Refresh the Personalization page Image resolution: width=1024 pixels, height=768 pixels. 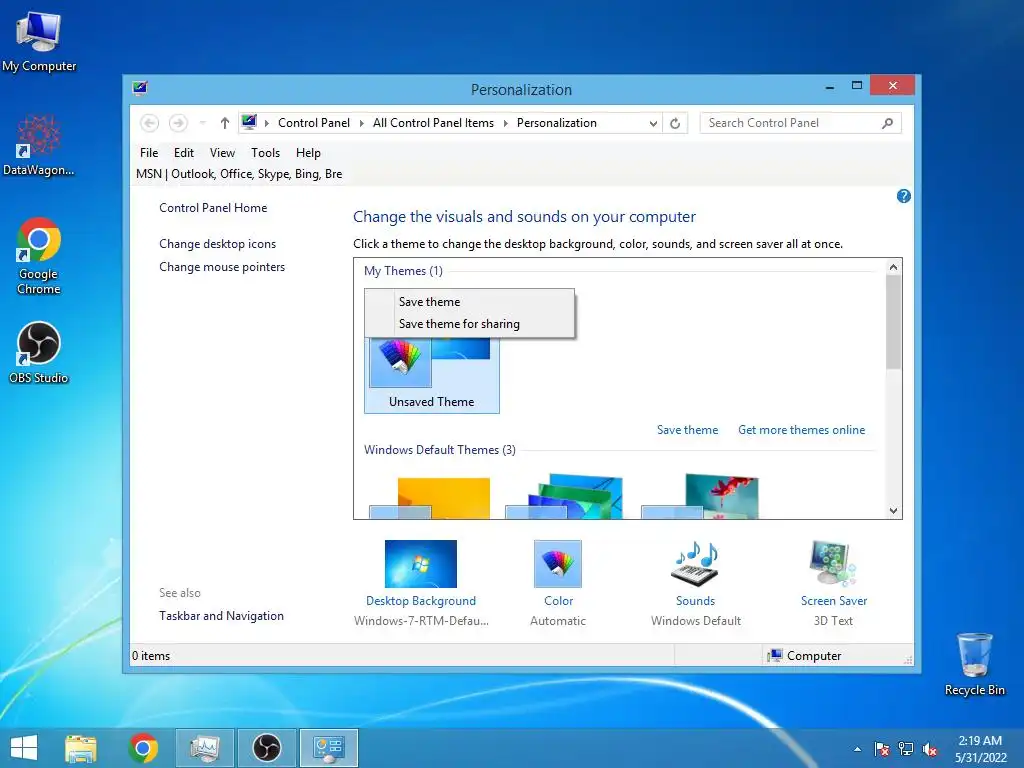(675, 123)
